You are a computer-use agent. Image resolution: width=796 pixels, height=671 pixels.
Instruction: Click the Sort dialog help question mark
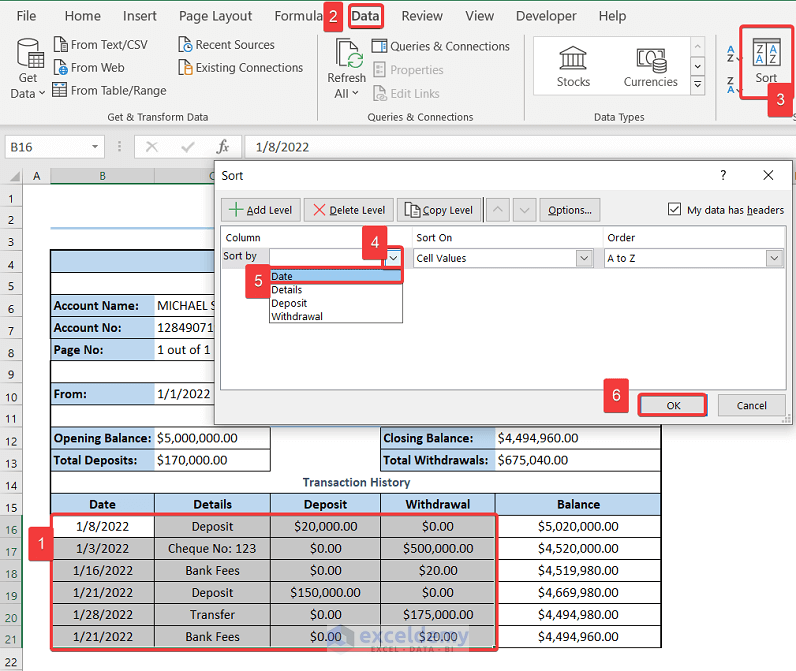(x=723, y=175)
